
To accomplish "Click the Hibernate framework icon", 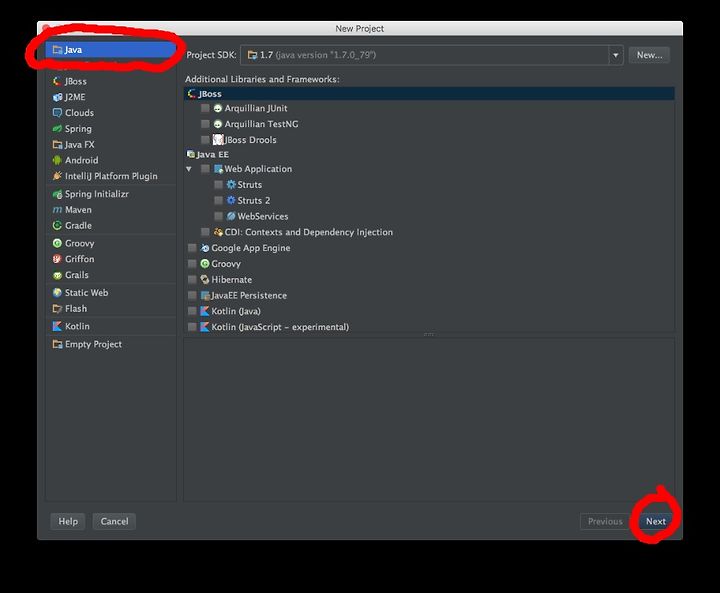I will (205, 279).
